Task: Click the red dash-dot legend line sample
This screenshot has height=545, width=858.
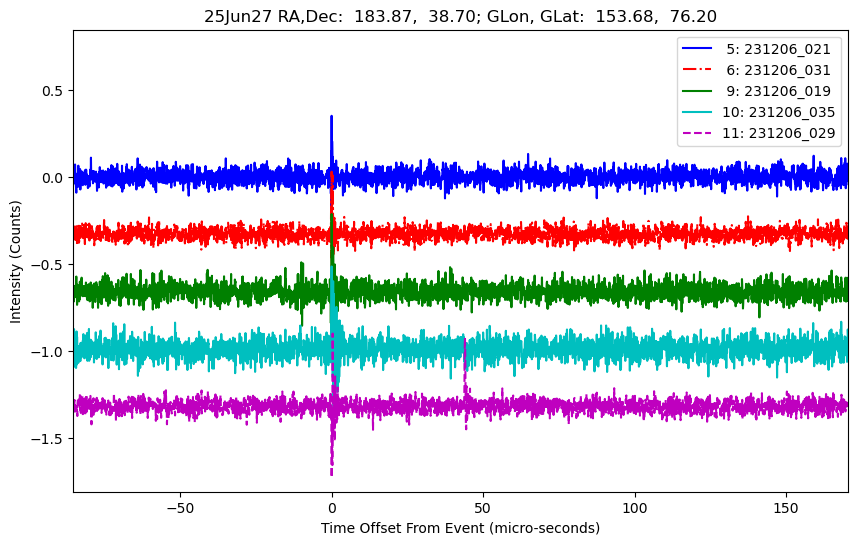Action: [x=697, y=69]
